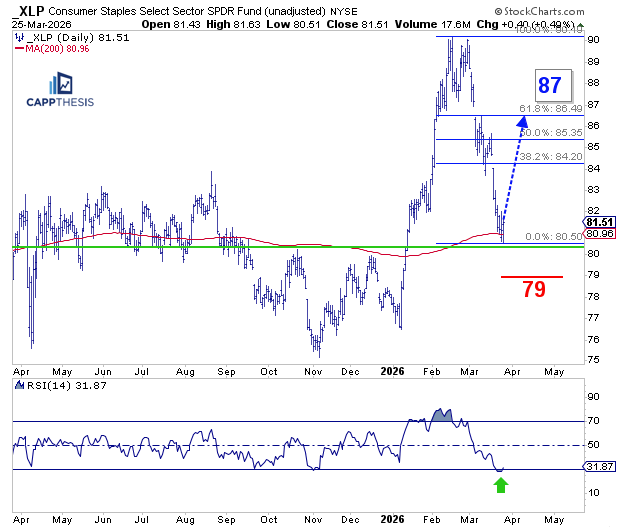Click the 25-Mar-2026 date label

[41, 24]
